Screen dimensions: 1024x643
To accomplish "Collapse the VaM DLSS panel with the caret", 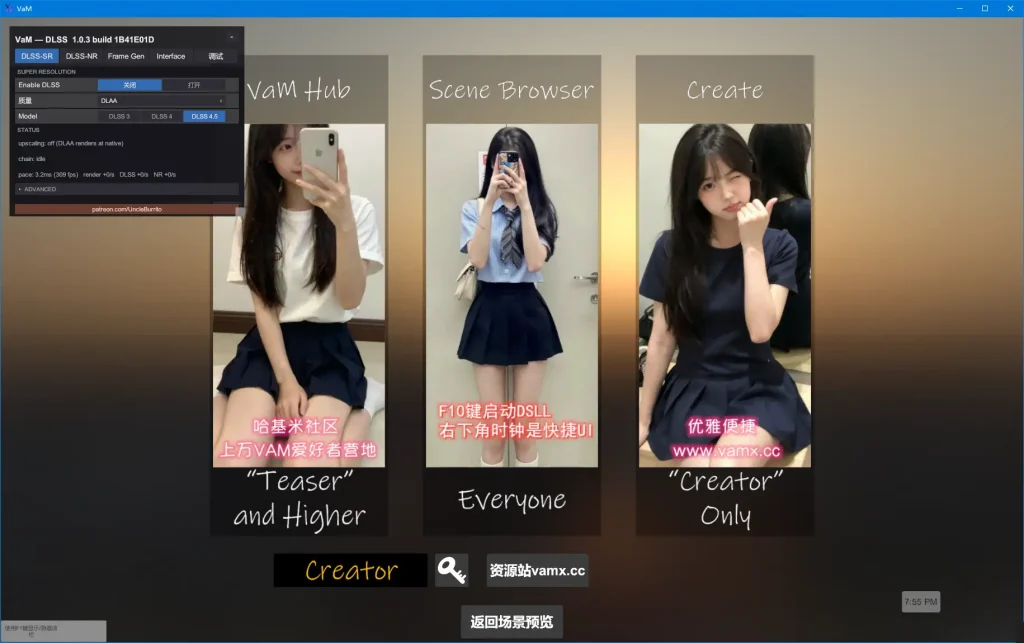I will [231, 38].
